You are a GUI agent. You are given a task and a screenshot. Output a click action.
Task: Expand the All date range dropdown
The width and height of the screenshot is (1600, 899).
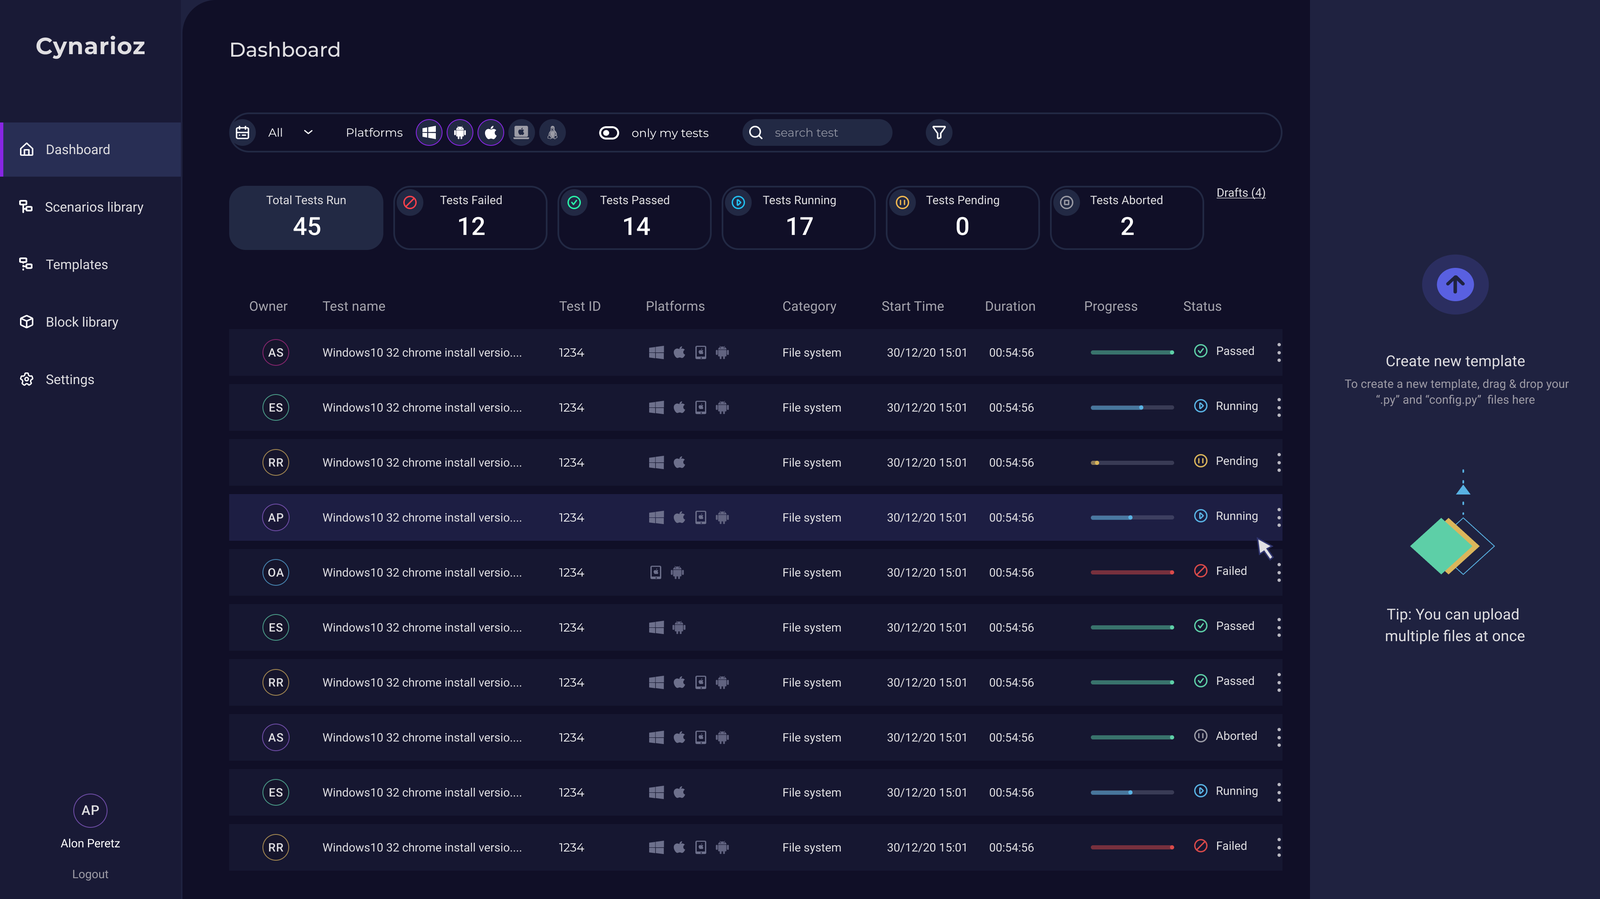290,132
